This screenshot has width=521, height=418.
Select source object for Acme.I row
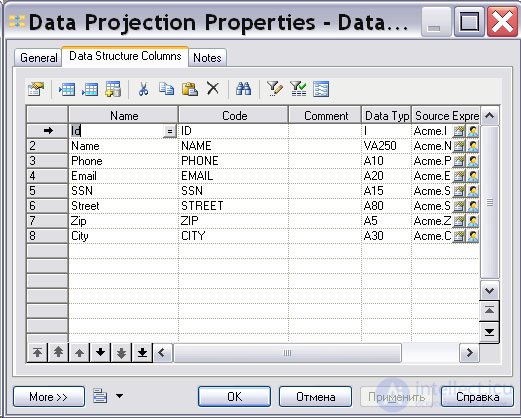[x=473, y=131]
